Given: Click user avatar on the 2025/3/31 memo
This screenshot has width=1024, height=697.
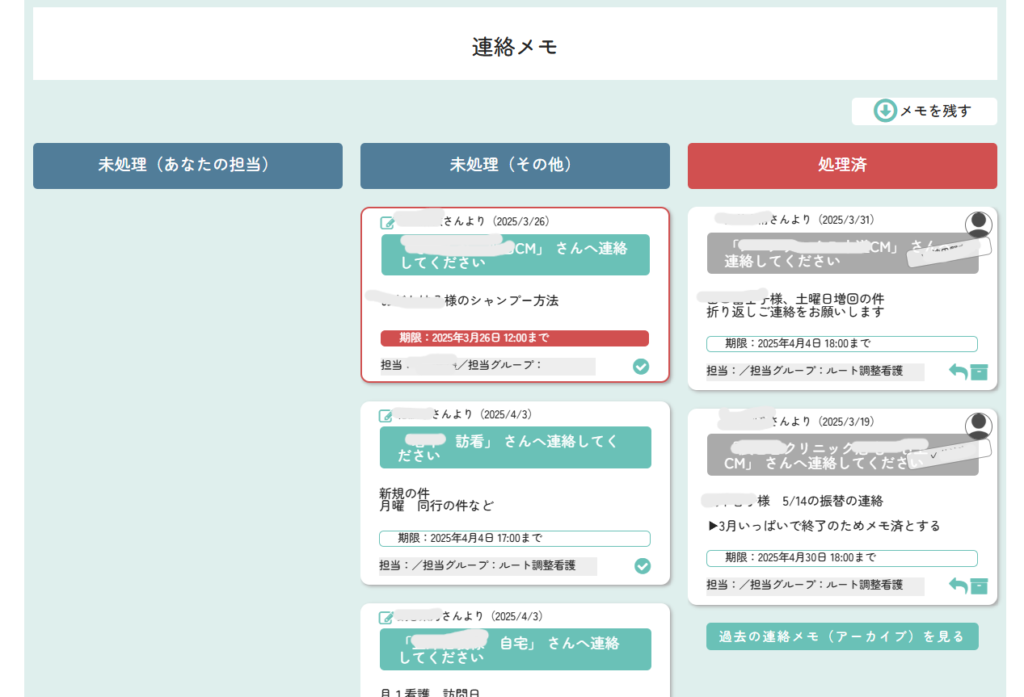Looking at the screenshot, I should pyautogui.click(x=979, y=224).
